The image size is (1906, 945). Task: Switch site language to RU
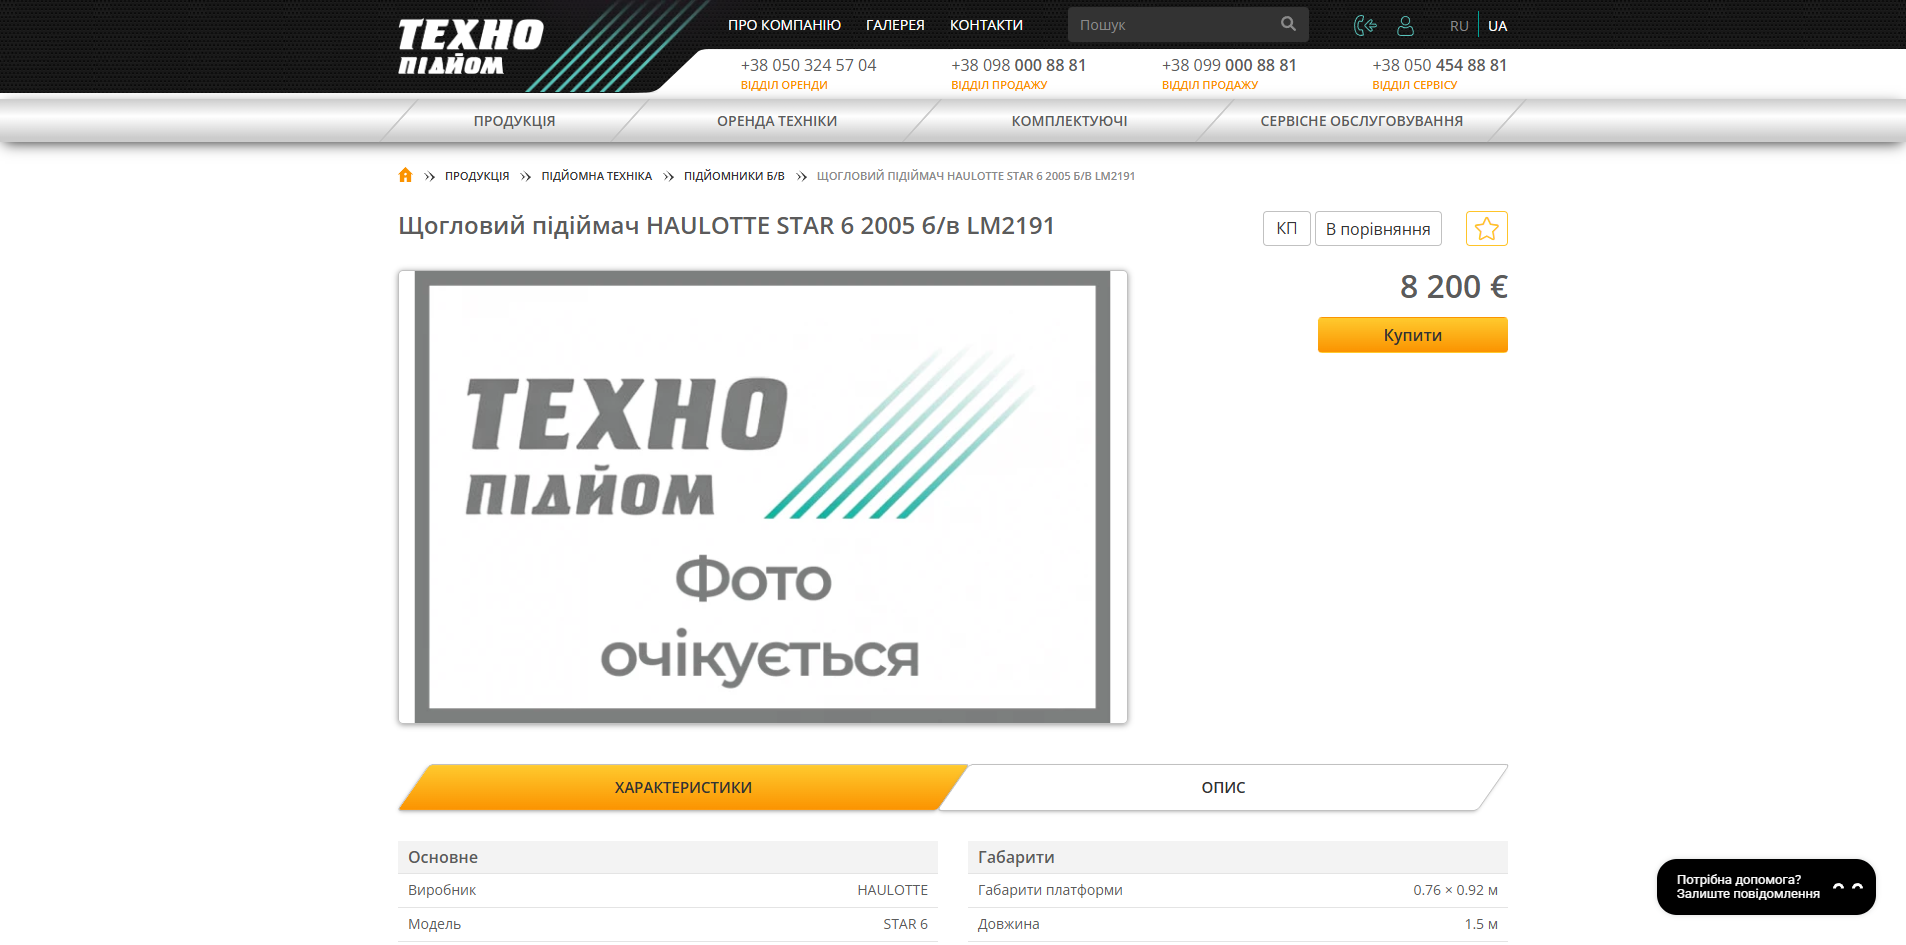click(1459, 26)
